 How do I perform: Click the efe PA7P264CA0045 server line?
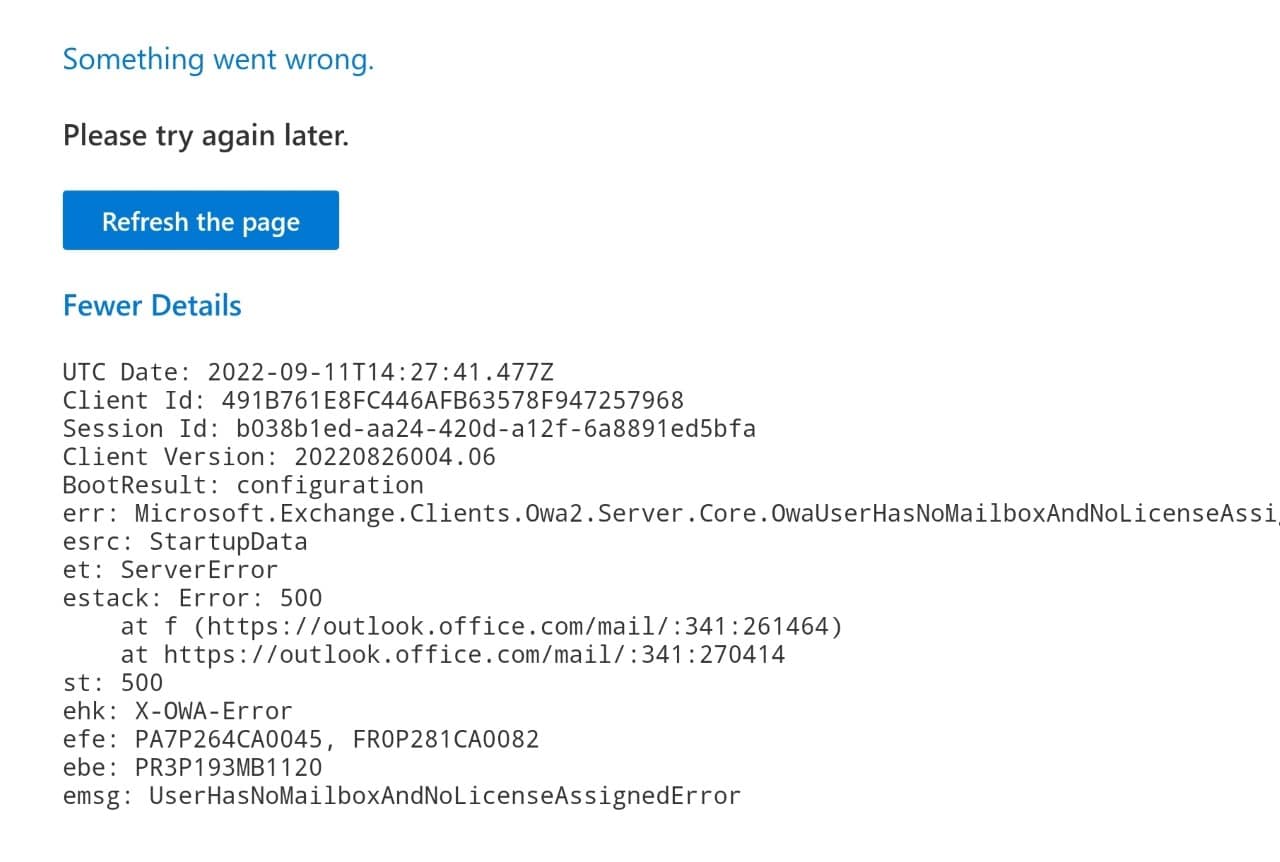[301, 740]
